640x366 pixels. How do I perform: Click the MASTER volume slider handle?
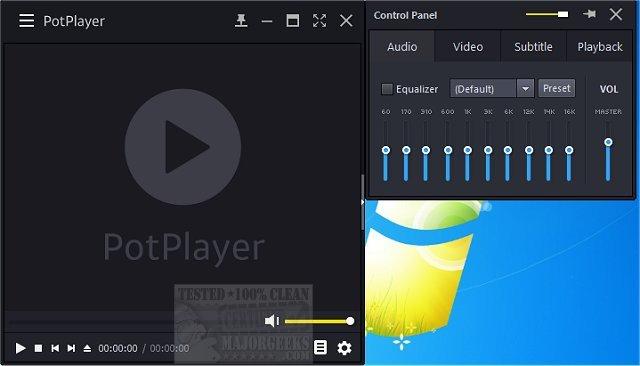608,142
